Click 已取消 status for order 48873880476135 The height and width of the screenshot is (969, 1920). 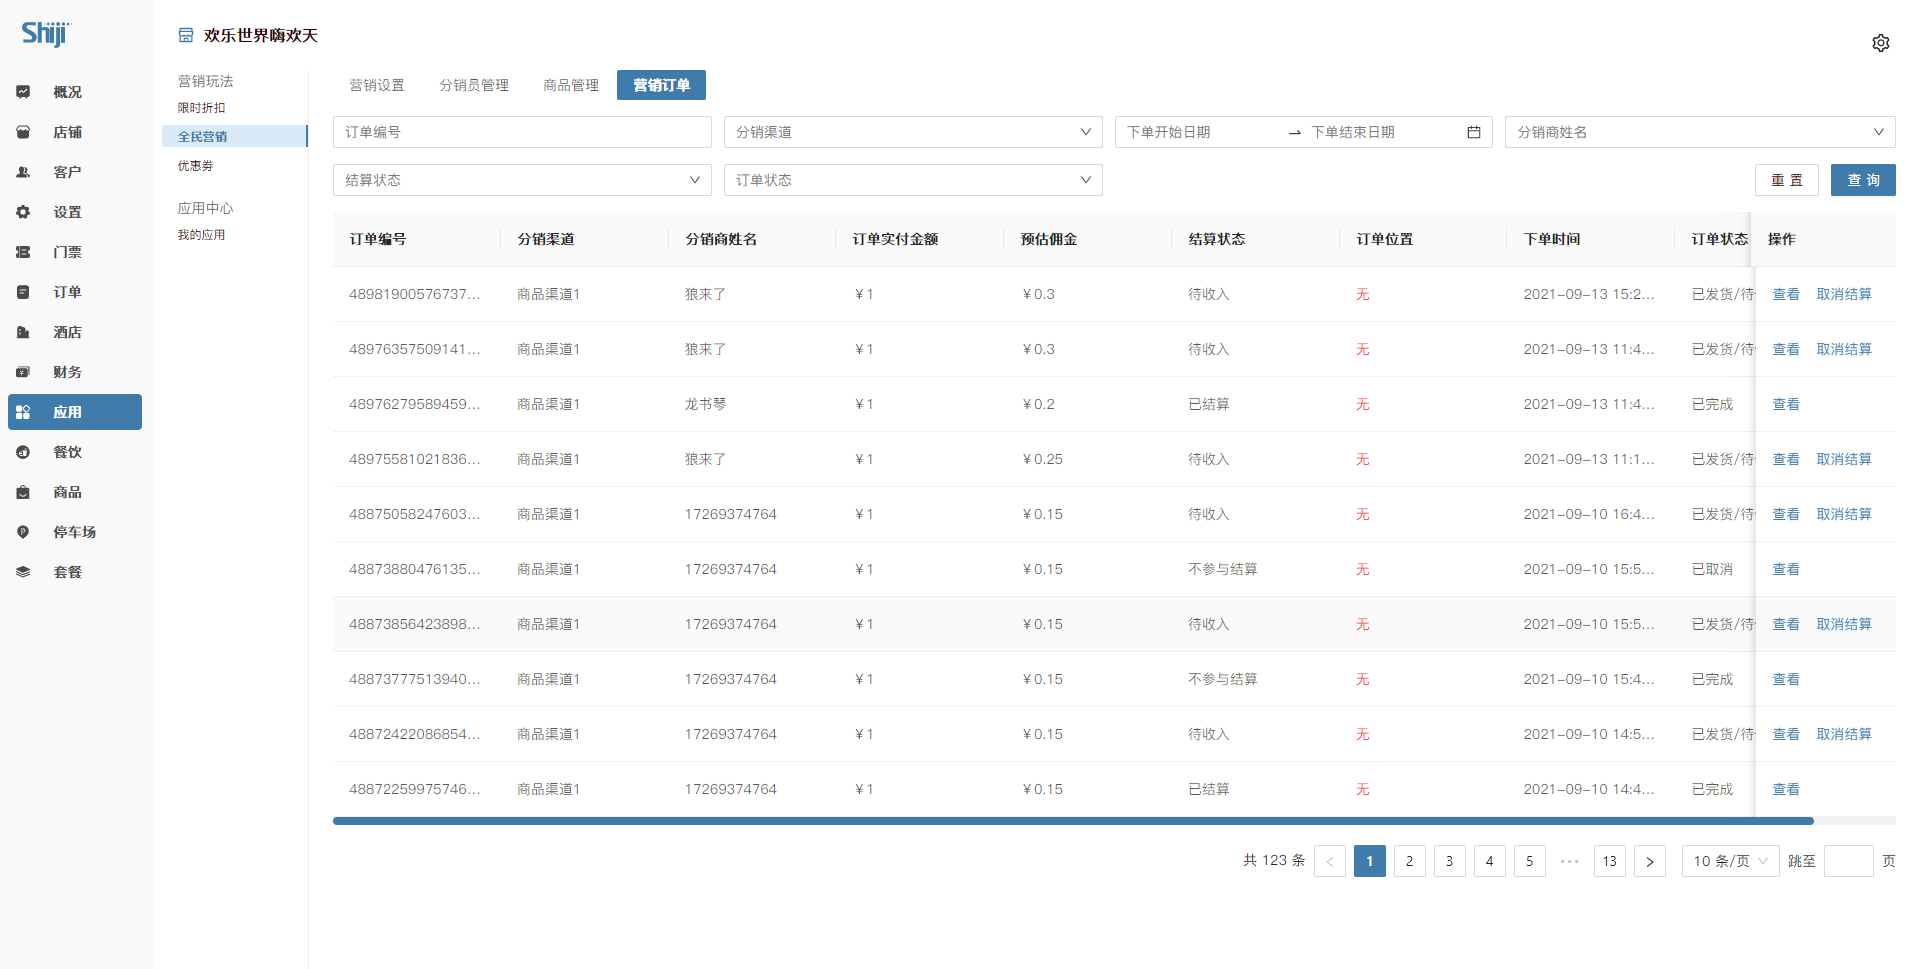coord(1712,569)
